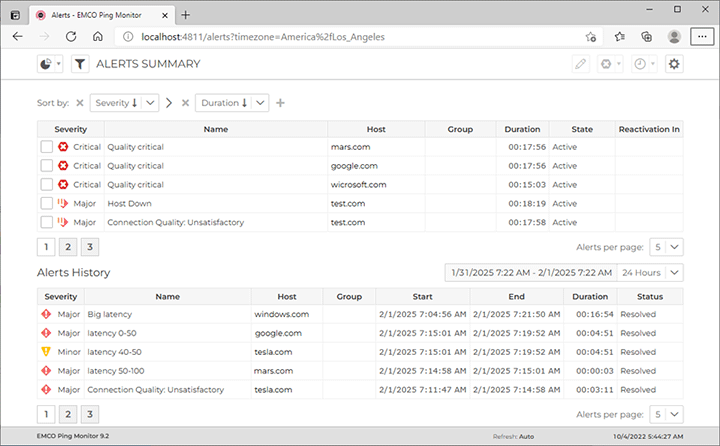Image resolution: width=720 pixels, height=446 pixels.
Task: Go to page 2 of alerts summary
Action: [x=67, y=246]
